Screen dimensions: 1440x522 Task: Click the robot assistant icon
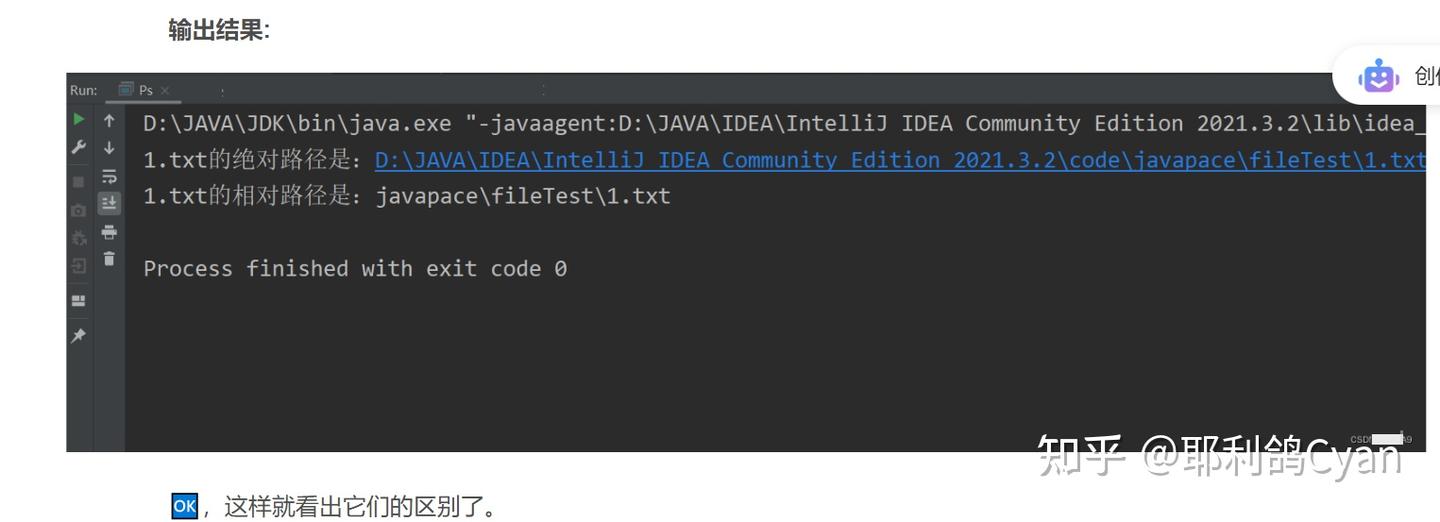1379,76
